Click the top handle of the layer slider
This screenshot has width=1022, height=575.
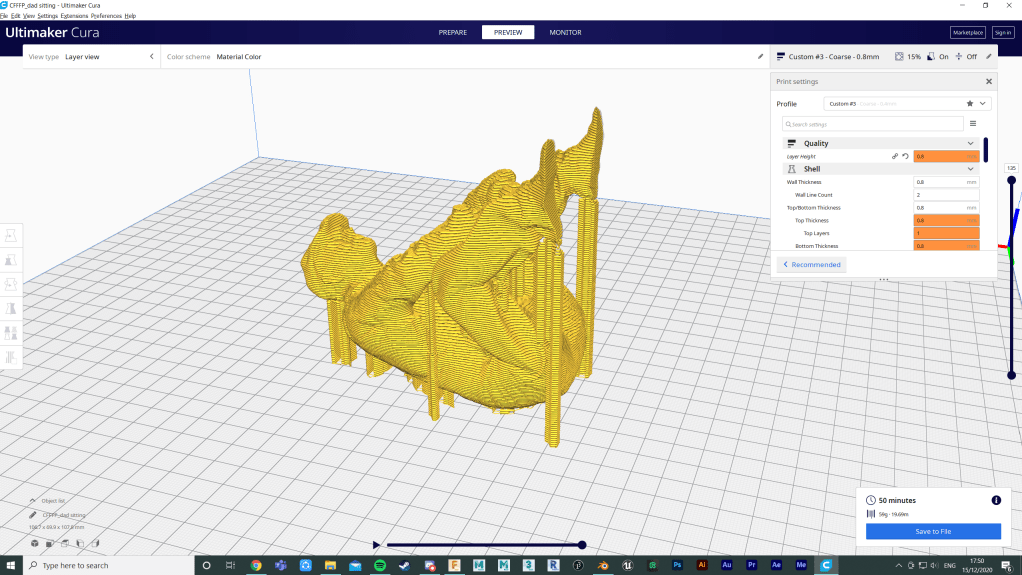[x=1011, y=180]
